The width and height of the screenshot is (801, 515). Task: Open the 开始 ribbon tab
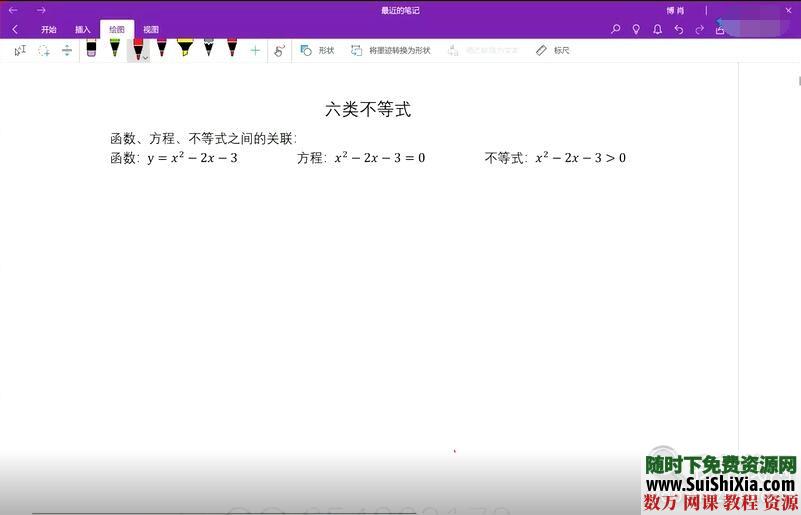(x=49, y=30)
